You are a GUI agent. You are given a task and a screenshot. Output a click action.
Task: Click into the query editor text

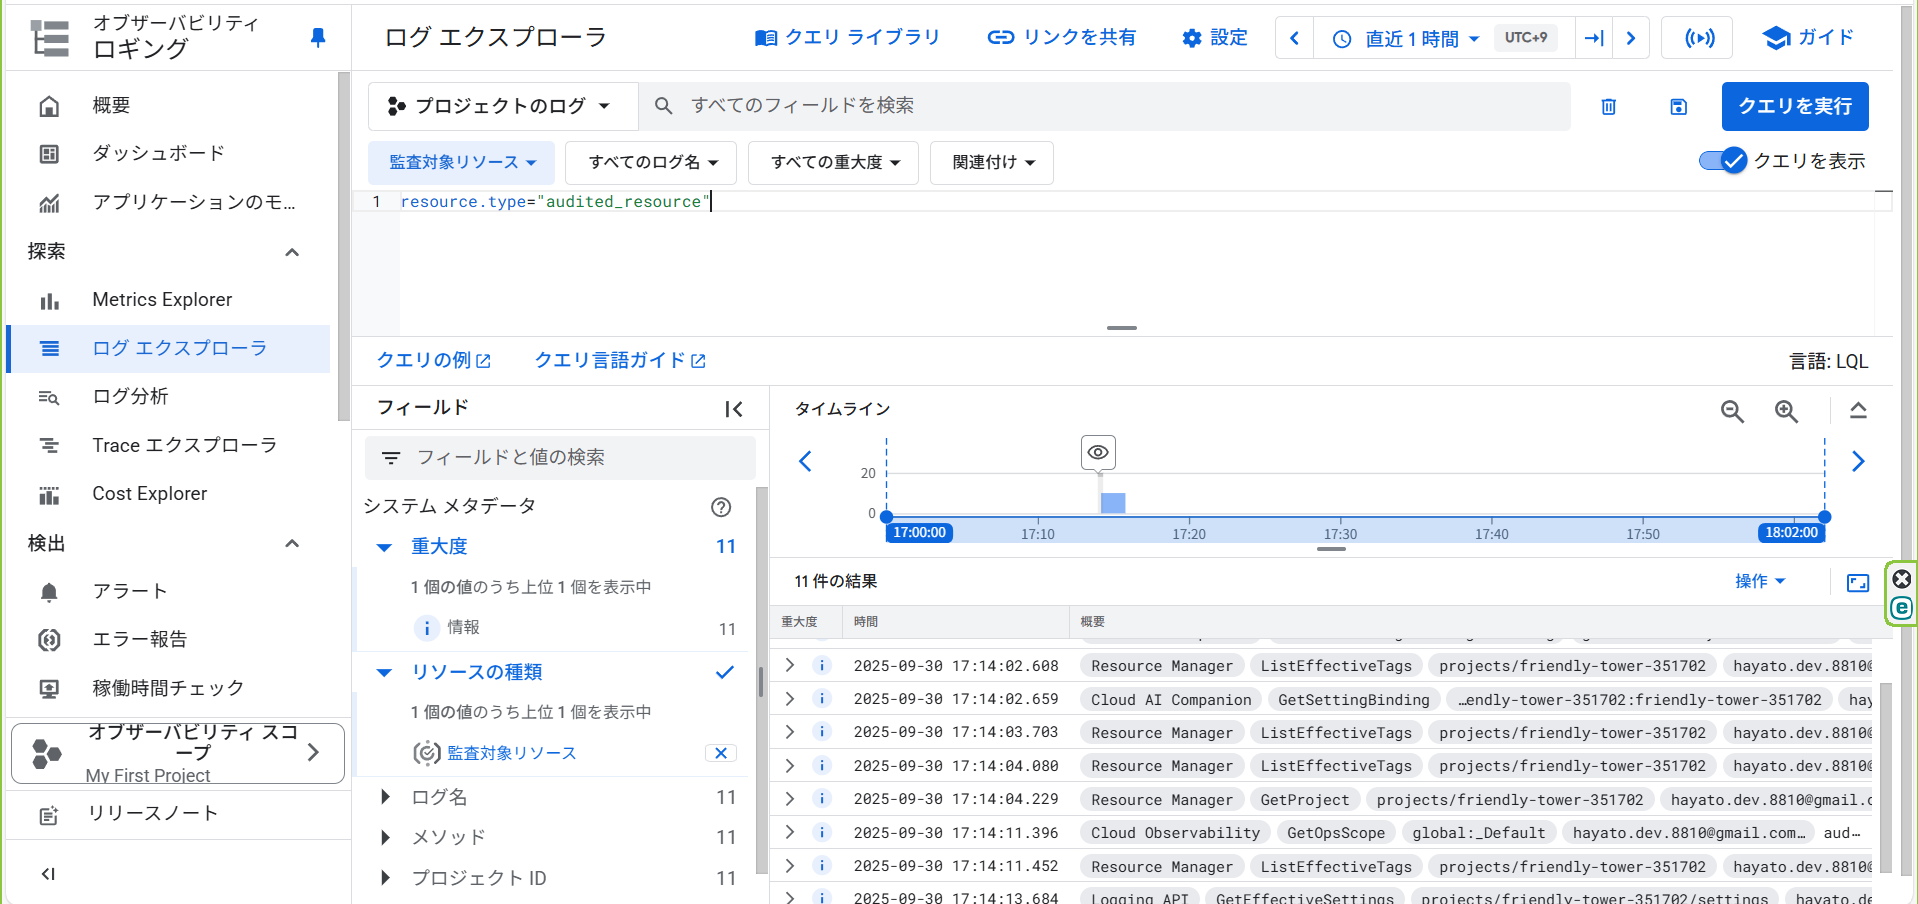(555, 201)
